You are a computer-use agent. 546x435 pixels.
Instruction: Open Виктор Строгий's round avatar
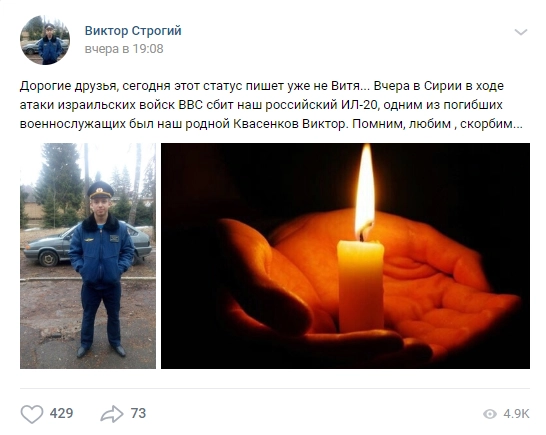[45, 40]
